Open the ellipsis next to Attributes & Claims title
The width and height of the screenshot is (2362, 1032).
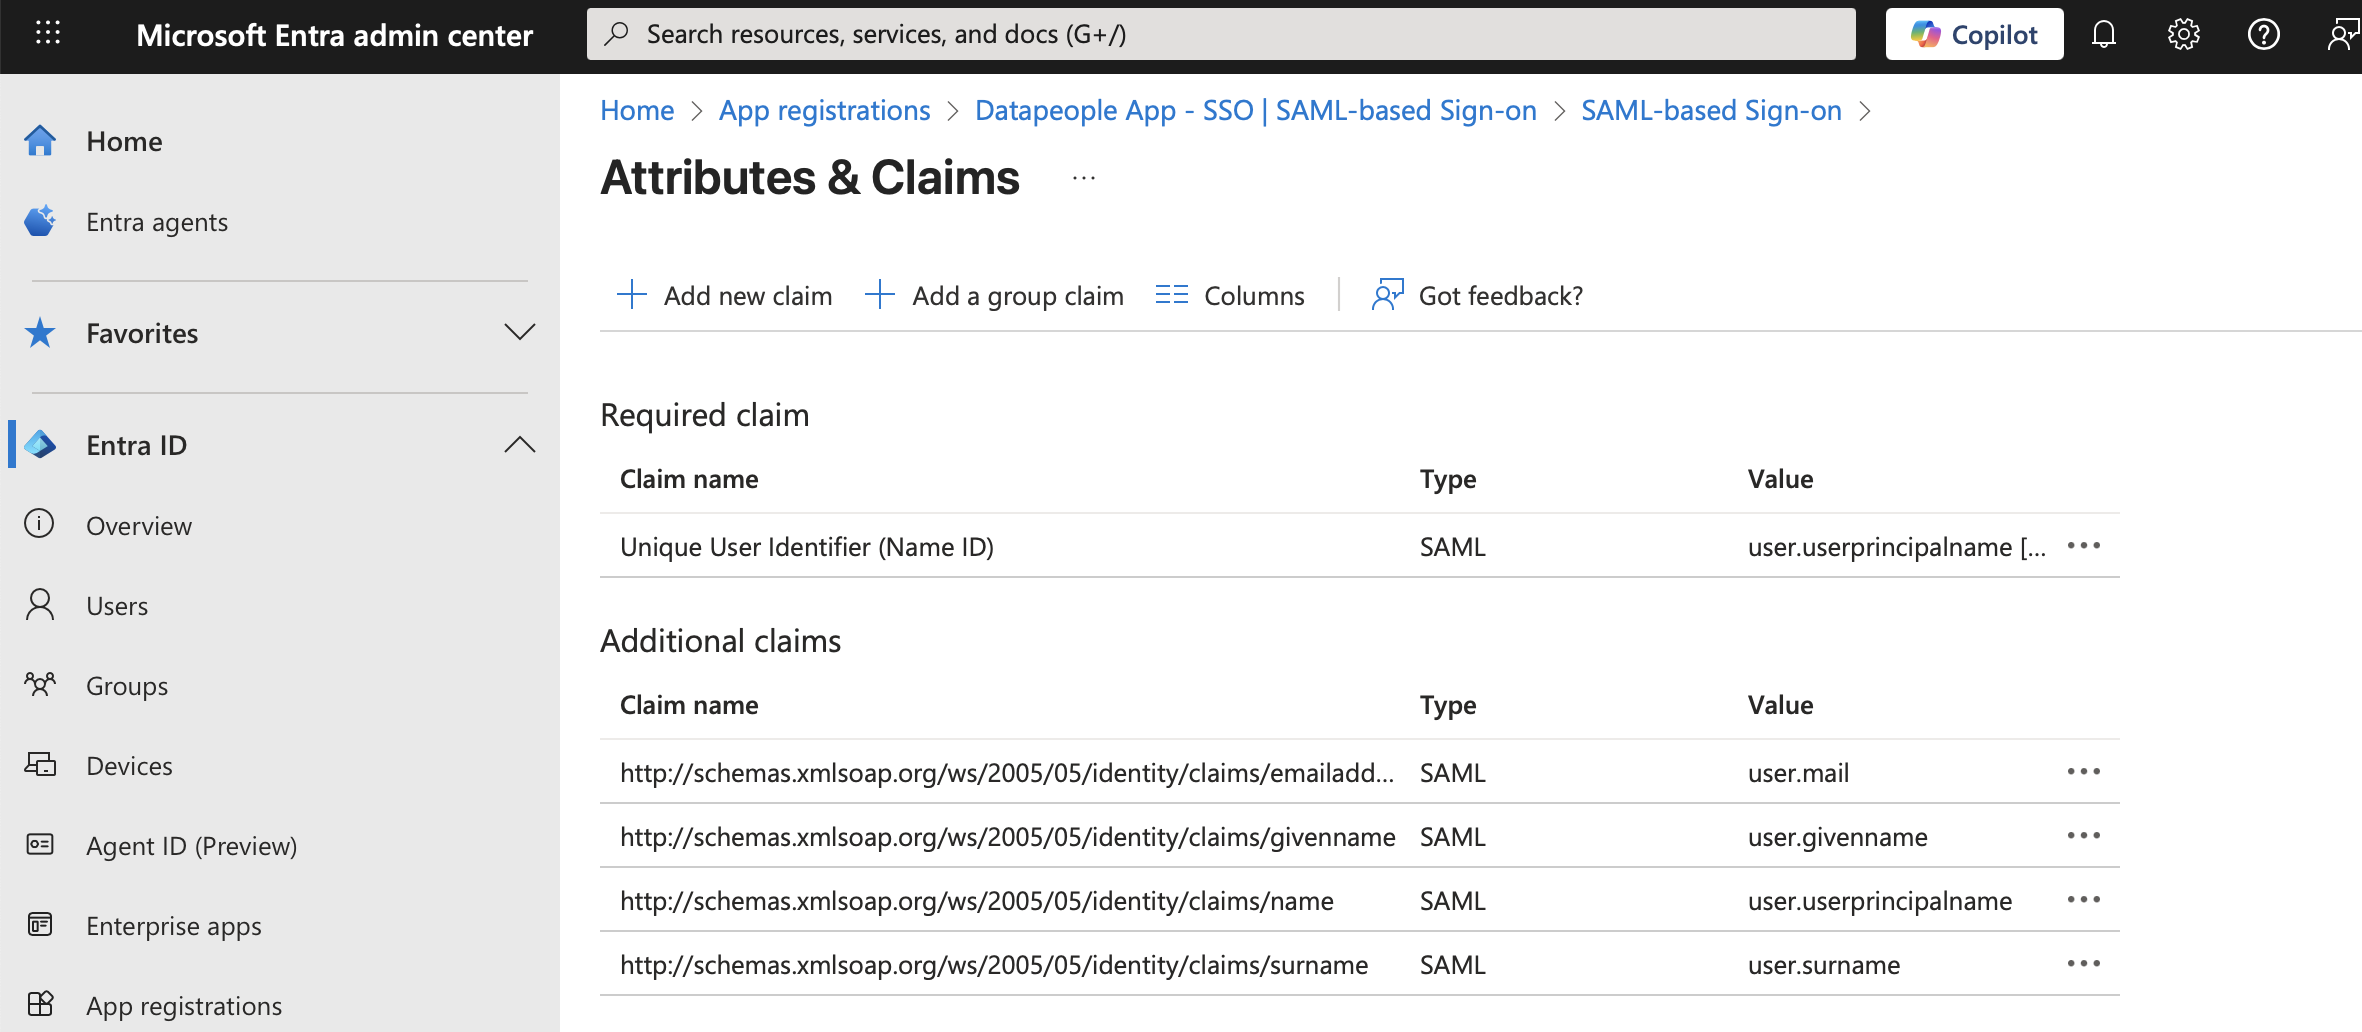pyautogui.click(x=1084, y=179)
